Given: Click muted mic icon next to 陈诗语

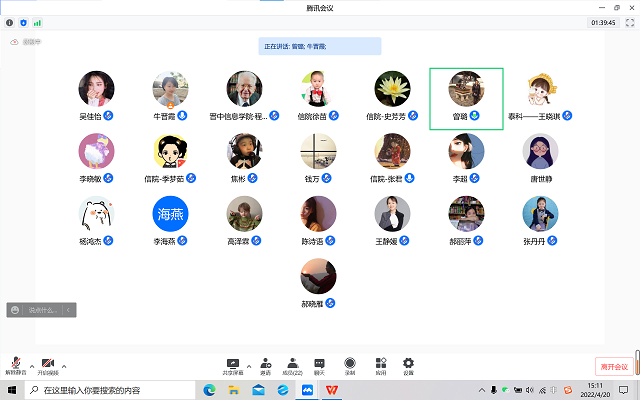Looking at the screenshot, I should 330,240.
